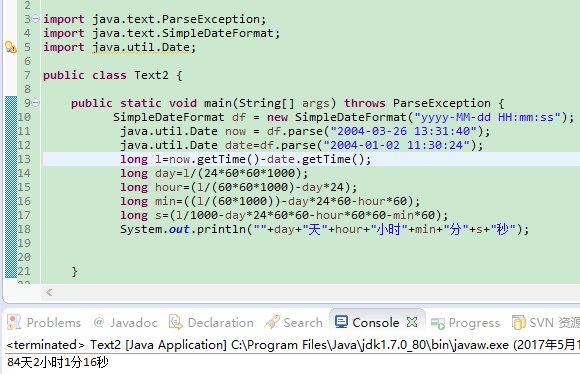Screen dimensions: 580x374
Task: Click the System.out.println statement
Action: pyautogui.click(x=324, y=229)
